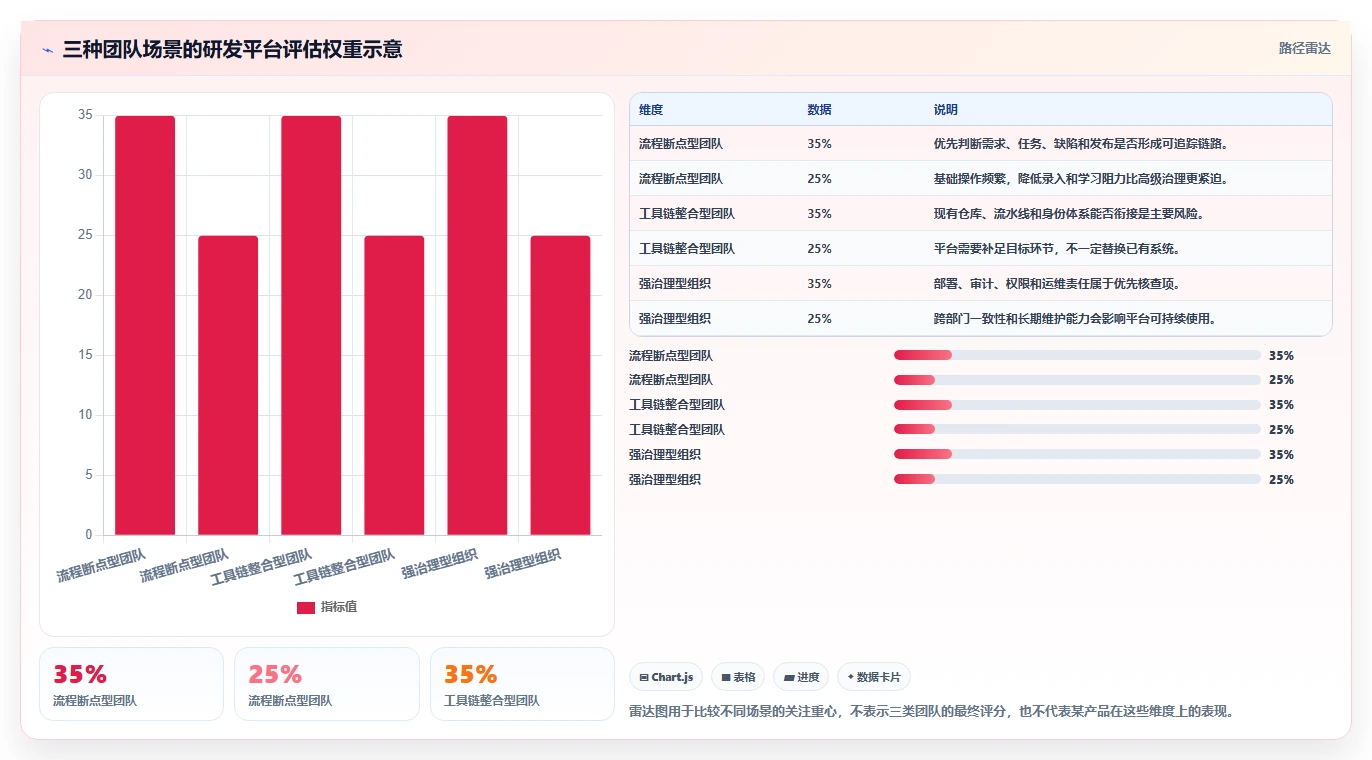Select the Chart.js tag chip

tap(666, 677)
